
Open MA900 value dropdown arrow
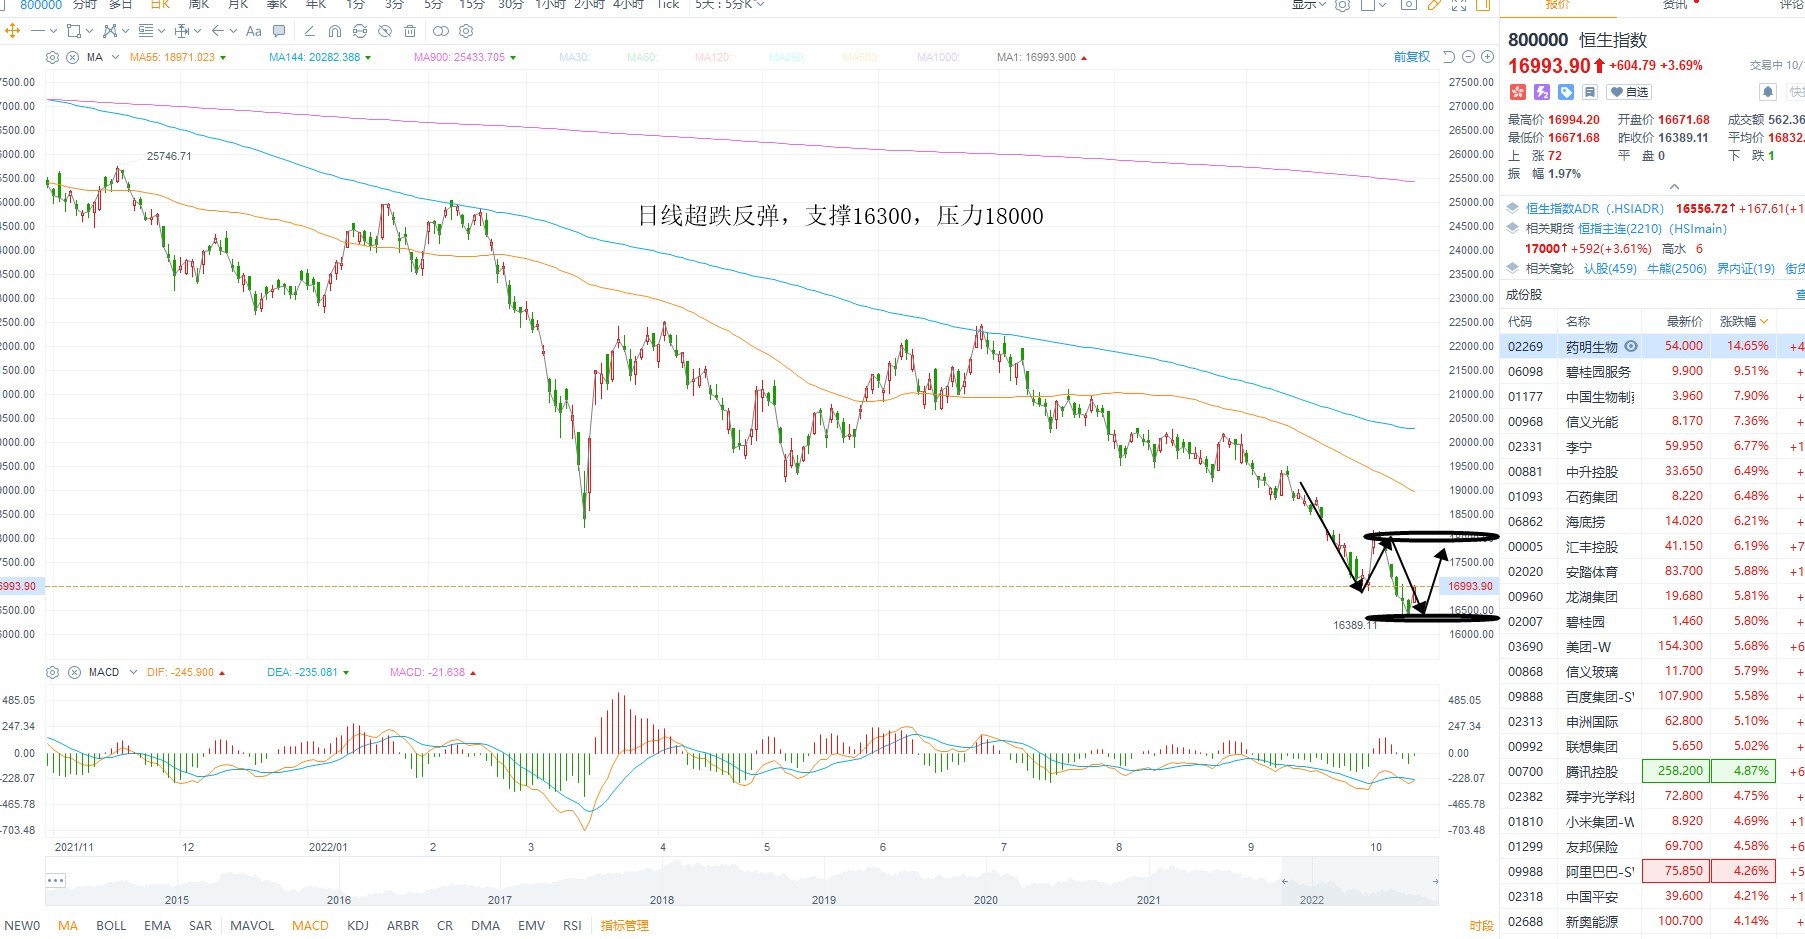[513, 58]
